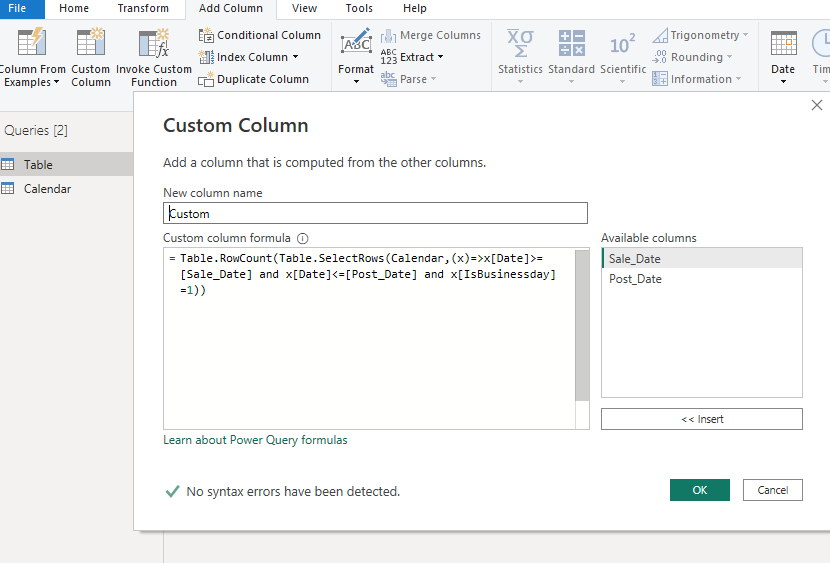Screen dimensions: 830x563
Task: Click Merge Columns
Action: 430,35
